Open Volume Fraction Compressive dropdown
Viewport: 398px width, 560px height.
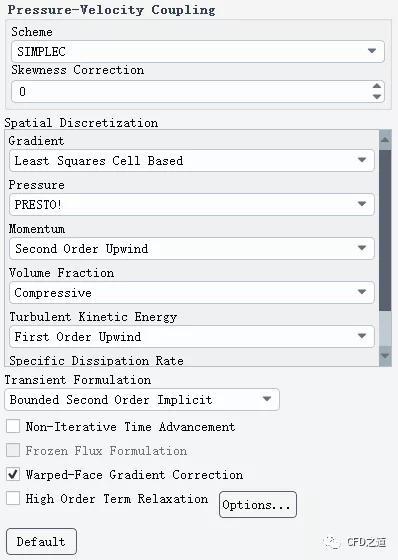point(192,292)
